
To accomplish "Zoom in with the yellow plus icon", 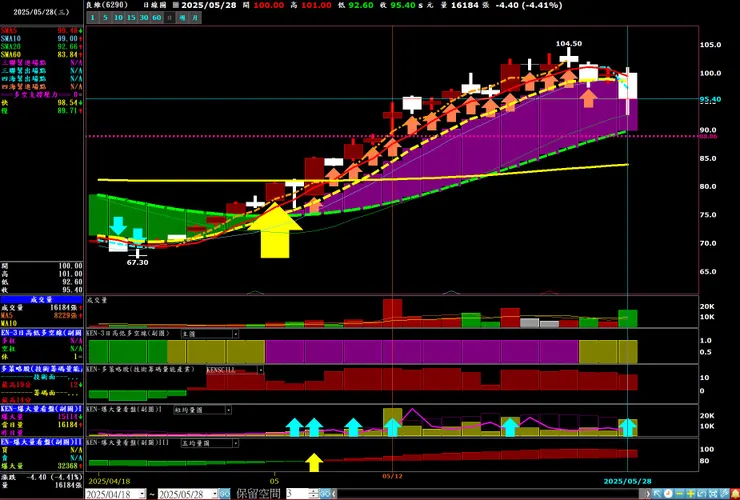I will 690,493.
